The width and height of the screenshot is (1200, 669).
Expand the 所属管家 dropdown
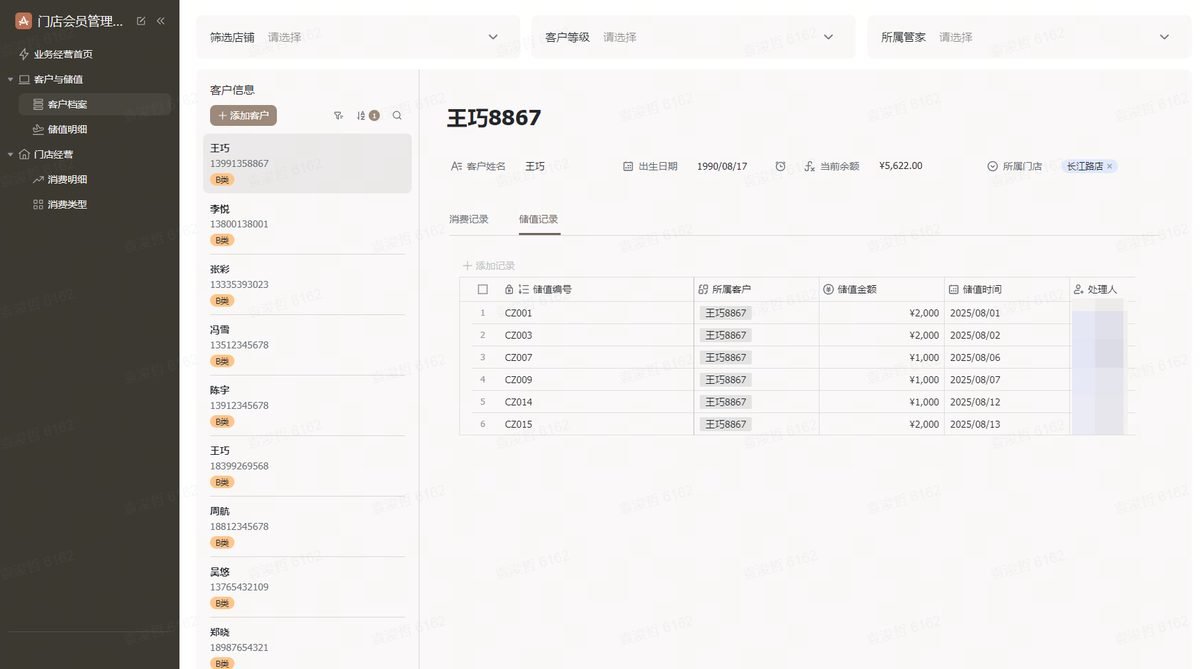point(1029,37)
